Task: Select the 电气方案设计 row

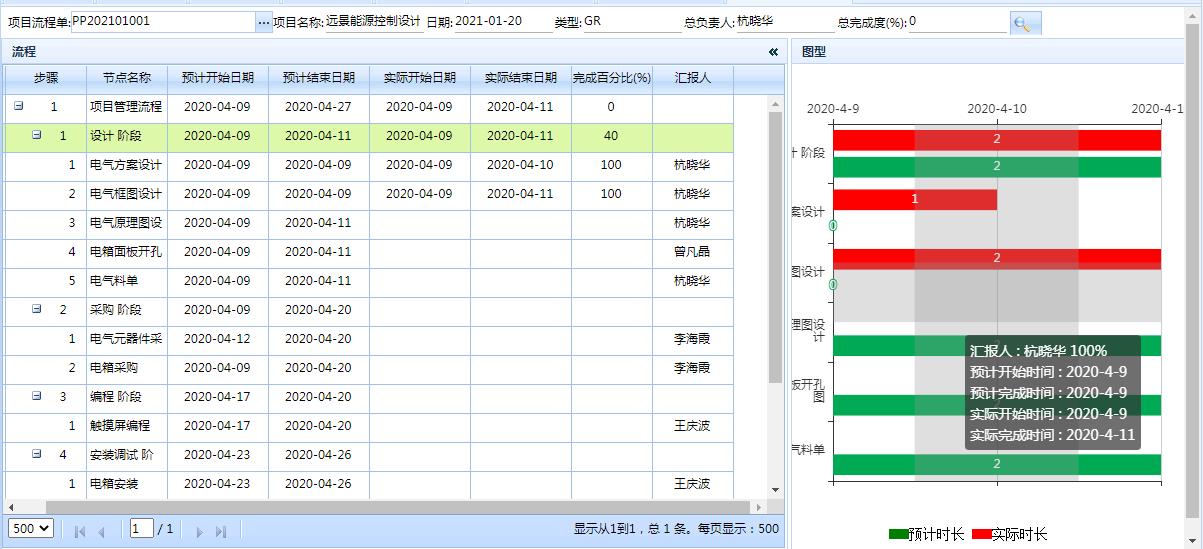Action: tap(369, 165)
